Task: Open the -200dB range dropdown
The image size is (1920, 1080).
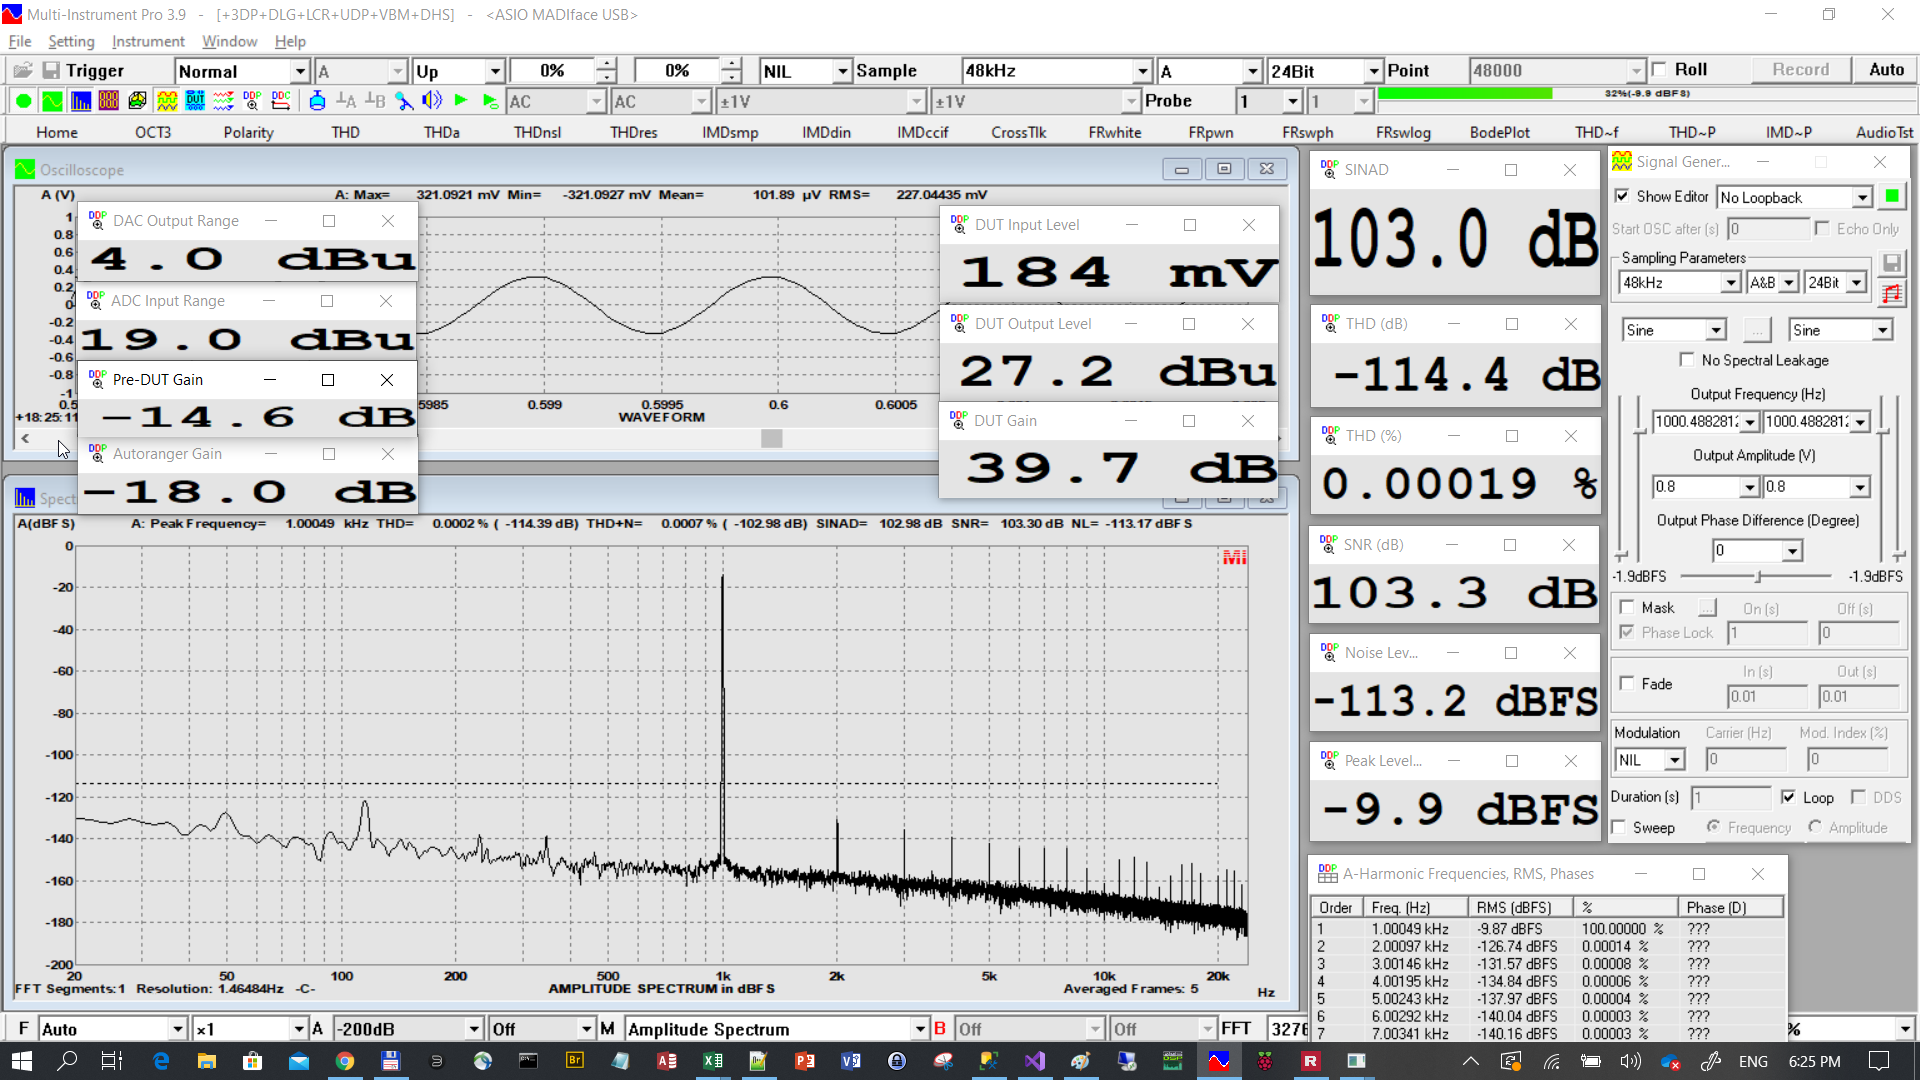Action: 474,1029
